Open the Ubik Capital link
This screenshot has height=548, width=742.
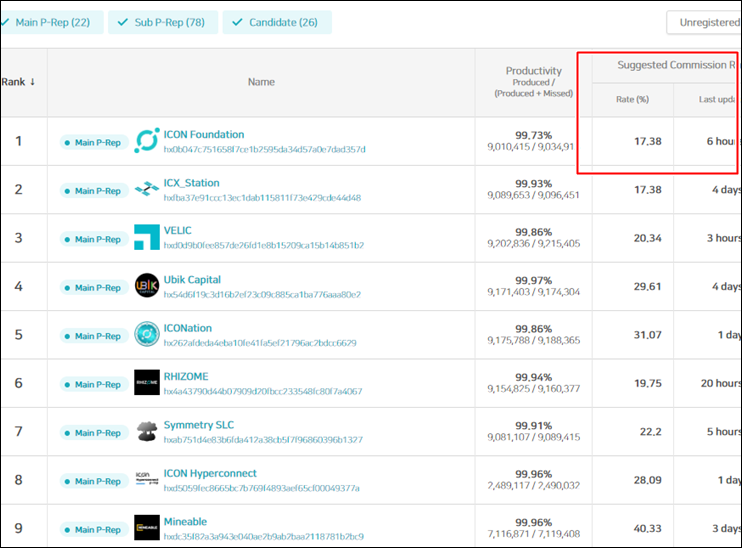point(192,280)
